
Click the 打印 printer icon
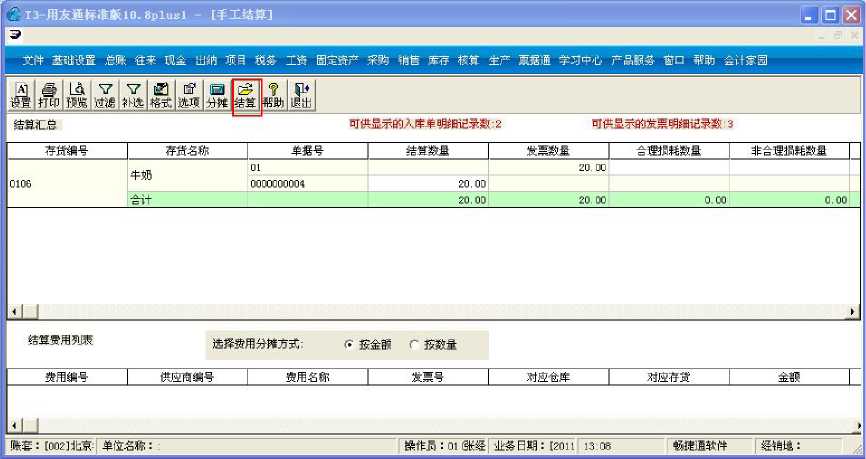pyautogui.click(x=49, y=96)
